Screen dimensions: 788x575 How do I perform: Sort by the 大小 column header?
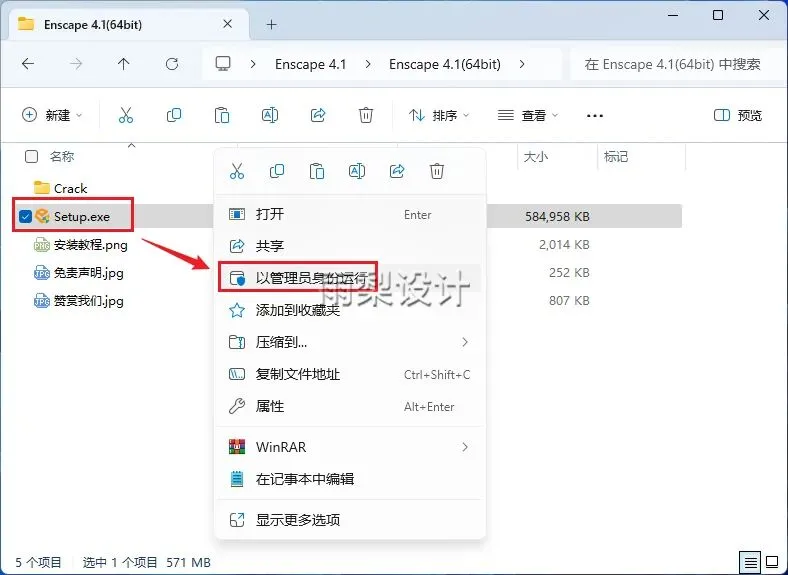pyautogui.click(x=536, y=157)
